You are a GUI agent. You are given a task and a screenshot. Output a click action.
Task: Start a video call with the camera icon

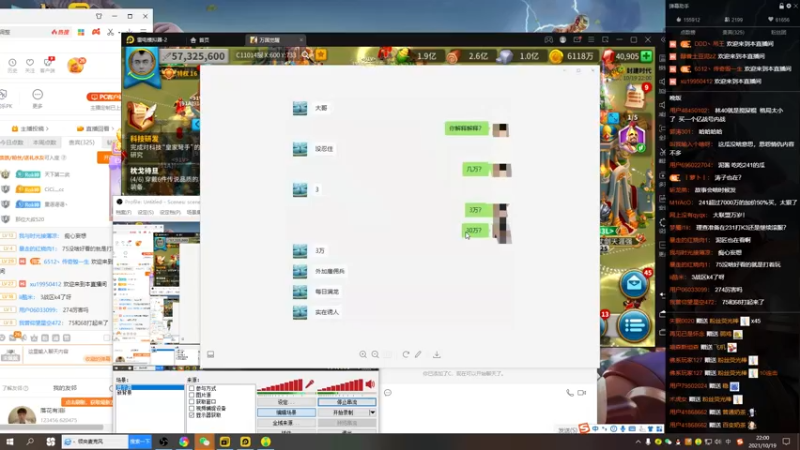point(582,392)
